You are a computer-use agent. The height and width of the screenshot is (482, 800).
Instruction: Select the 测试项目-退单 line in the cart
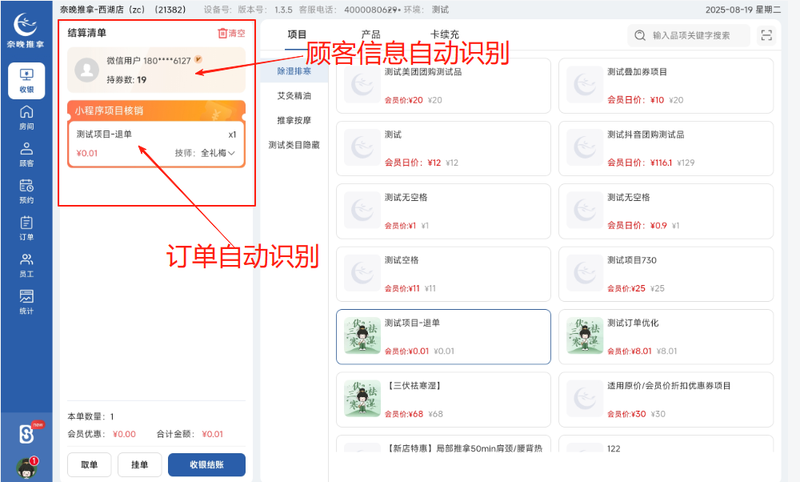pyautogui.click(x=156, y=144)
